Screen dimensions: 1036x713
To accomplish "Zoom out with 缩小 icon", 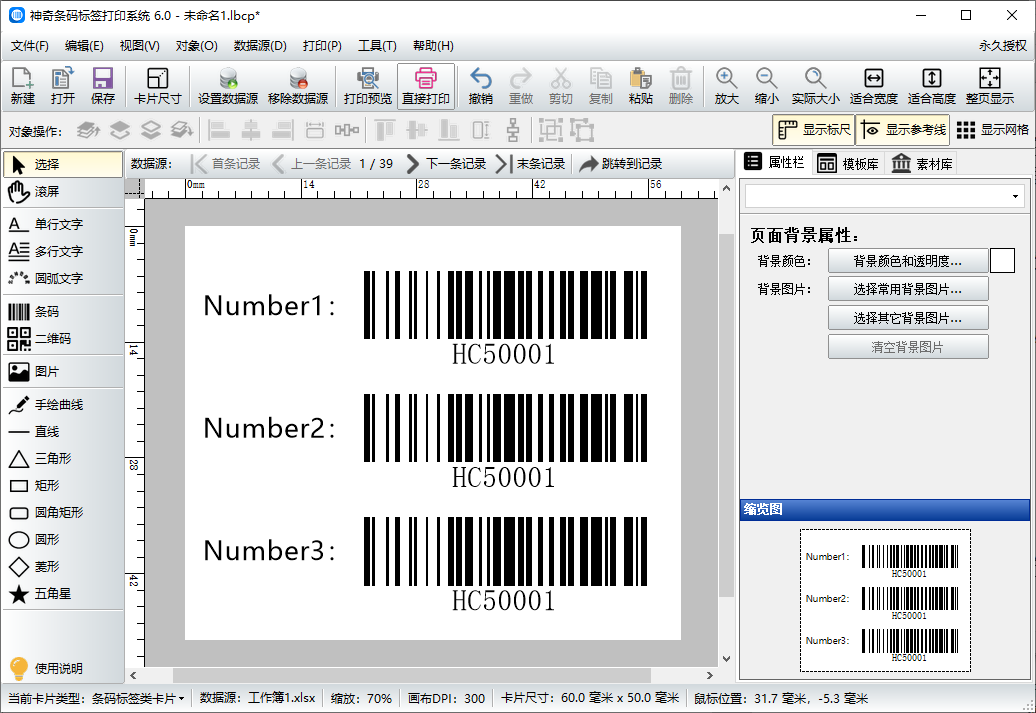I will point(766,85).
